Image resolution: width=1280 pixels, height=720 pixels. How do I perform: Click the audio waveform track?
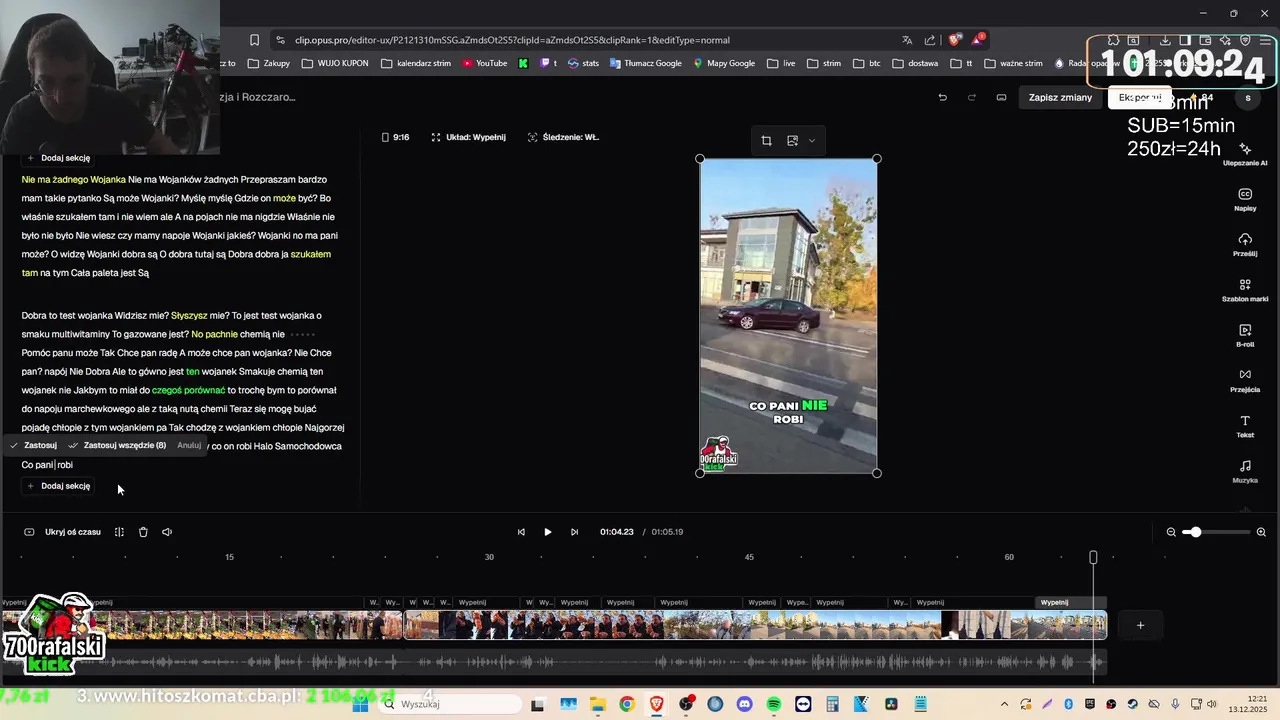point(552,661)
